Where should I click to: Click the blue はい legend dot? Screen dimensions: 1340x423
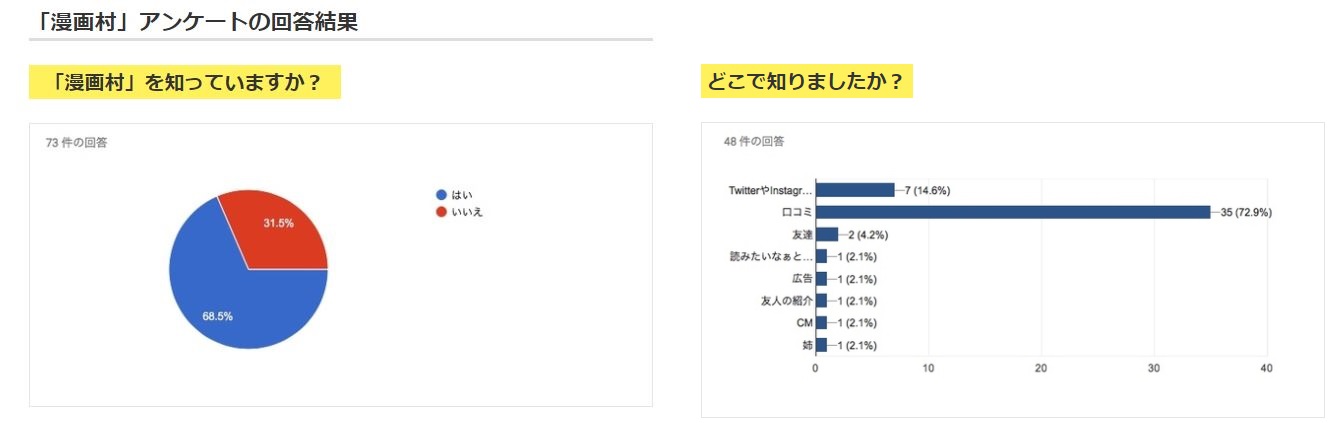pos(441,195)
